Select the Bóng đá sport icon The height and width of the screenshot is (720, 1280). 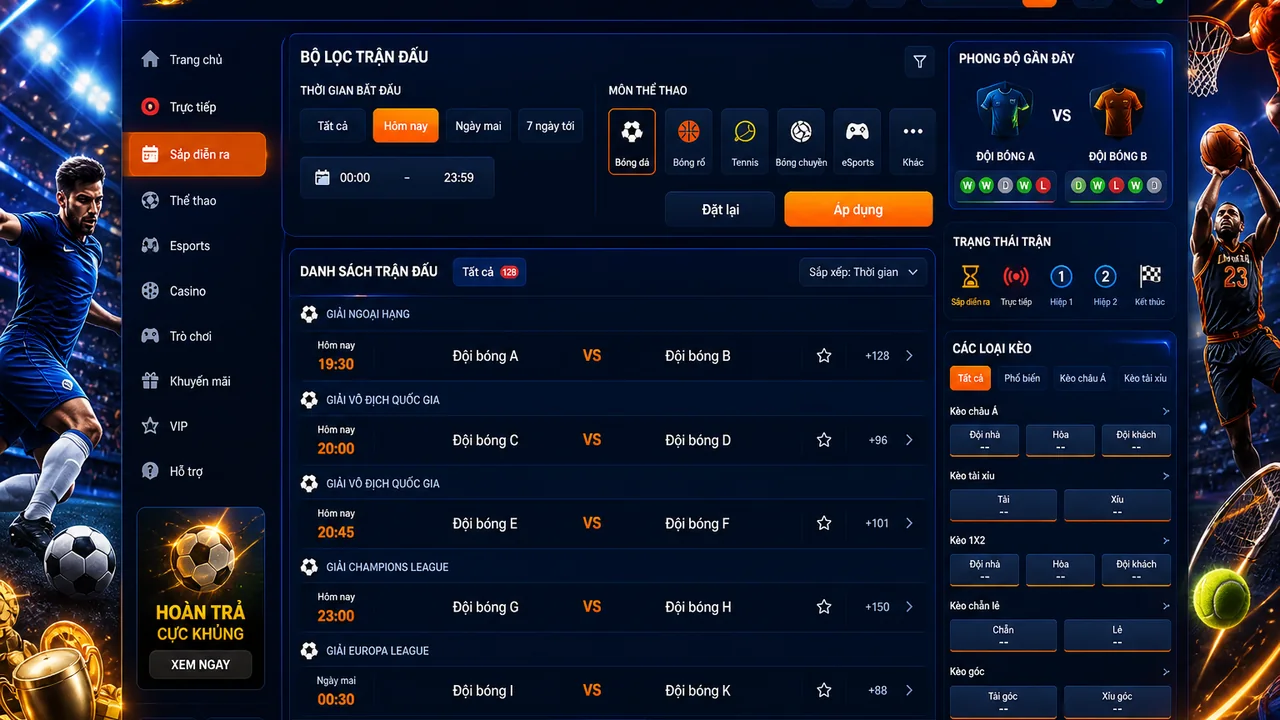(632, 141)
